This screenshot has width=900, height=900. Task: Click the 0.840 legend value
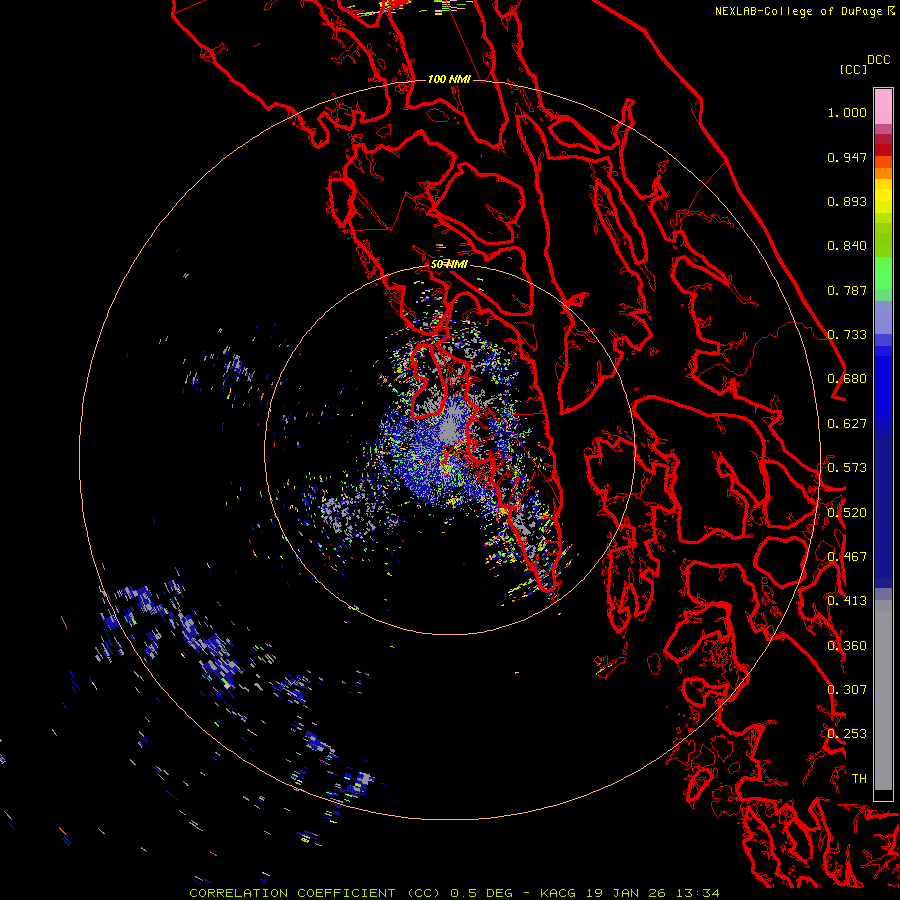coord(847,246)
